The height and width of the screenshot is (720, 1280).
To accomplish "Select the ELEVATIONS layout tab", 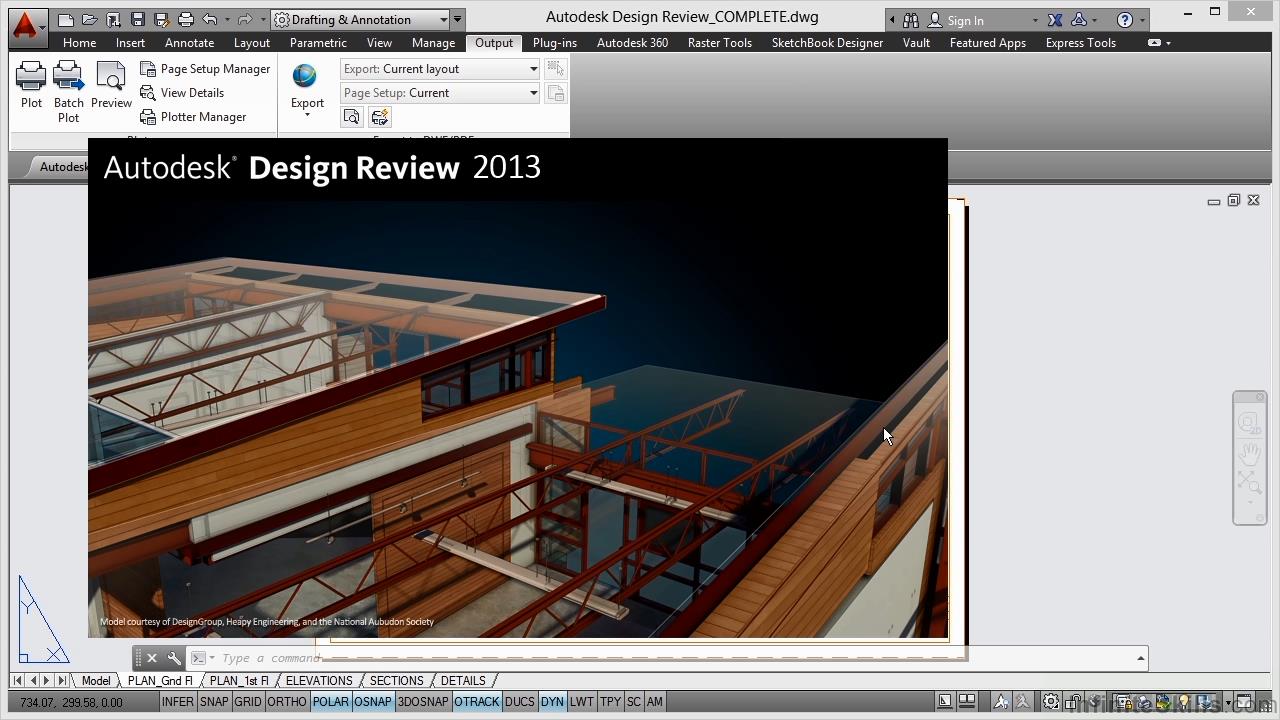I will [x=319, y=681].
